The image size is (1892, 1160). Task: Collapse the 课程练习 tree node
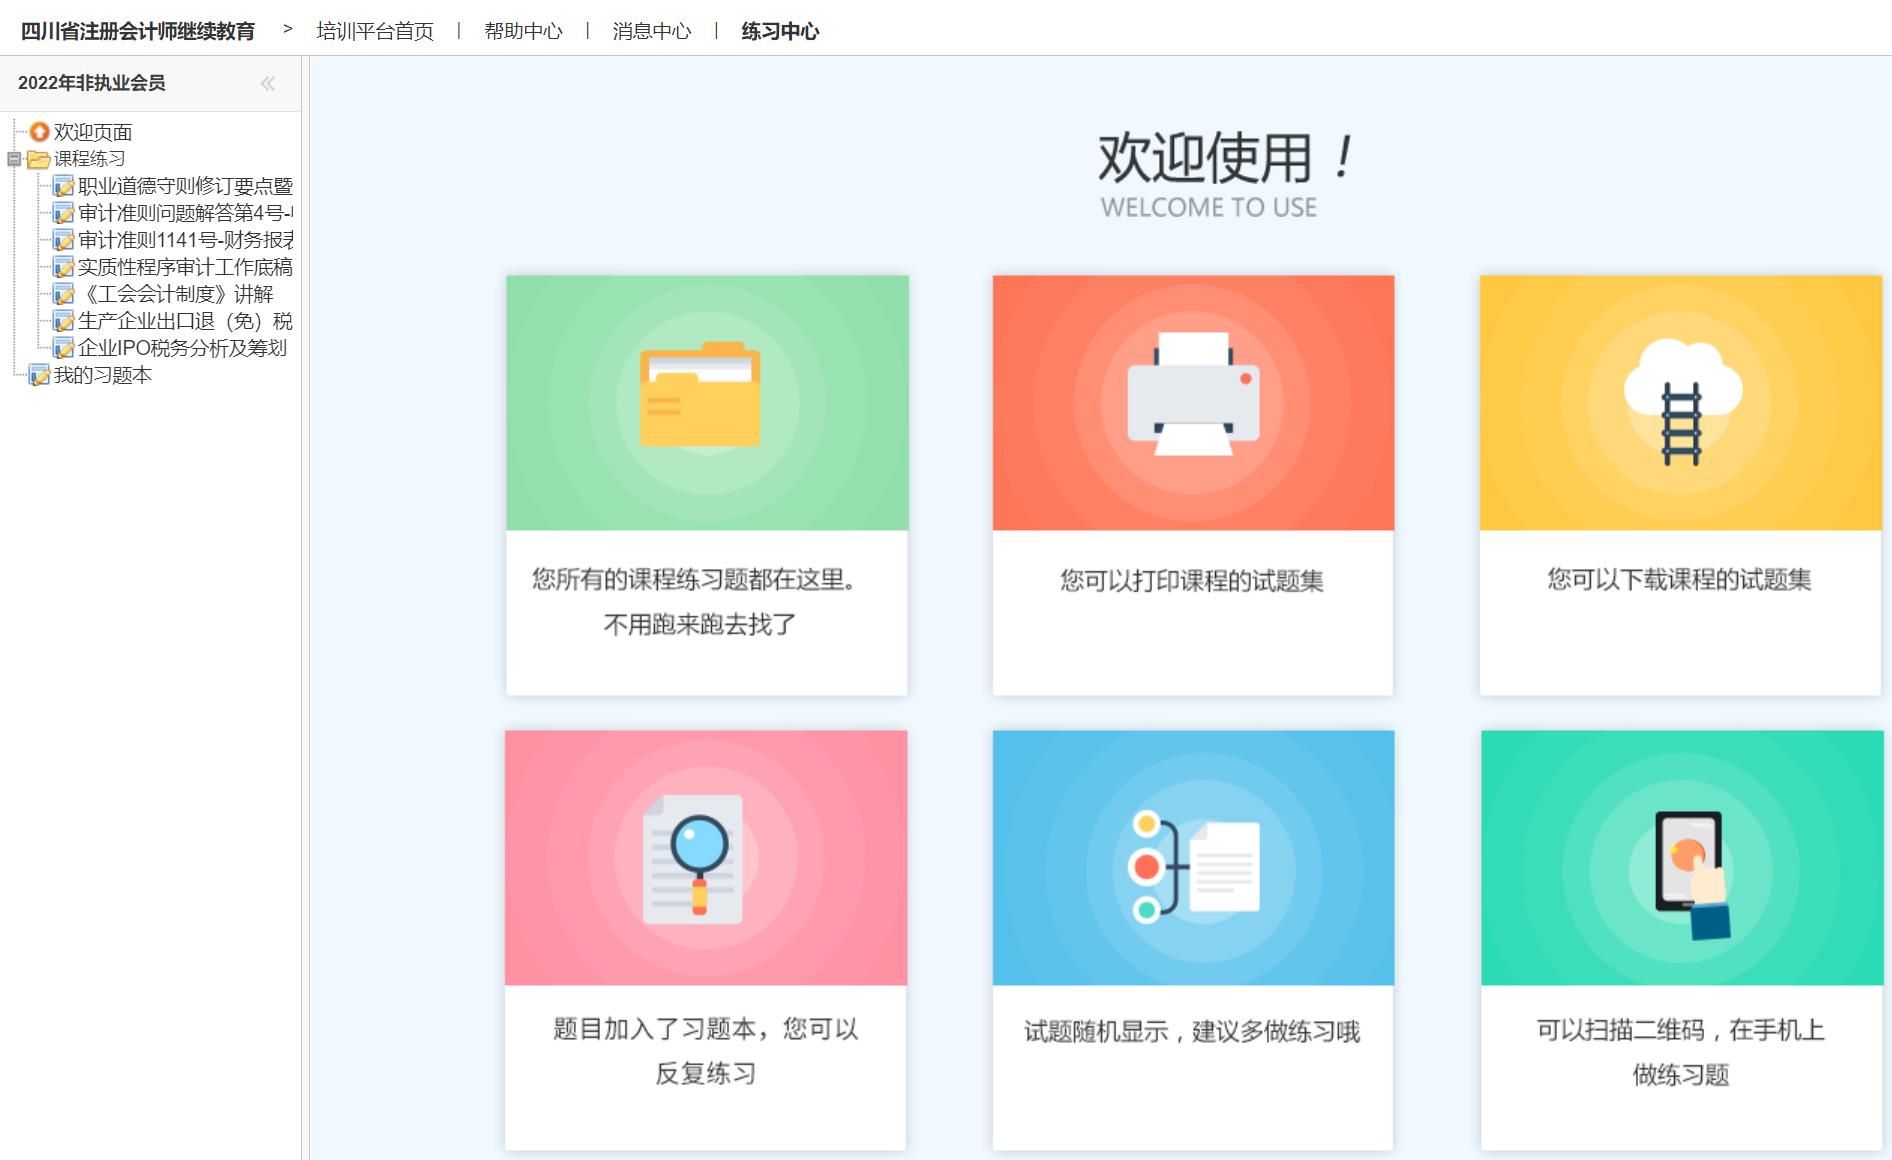point(14,159)
